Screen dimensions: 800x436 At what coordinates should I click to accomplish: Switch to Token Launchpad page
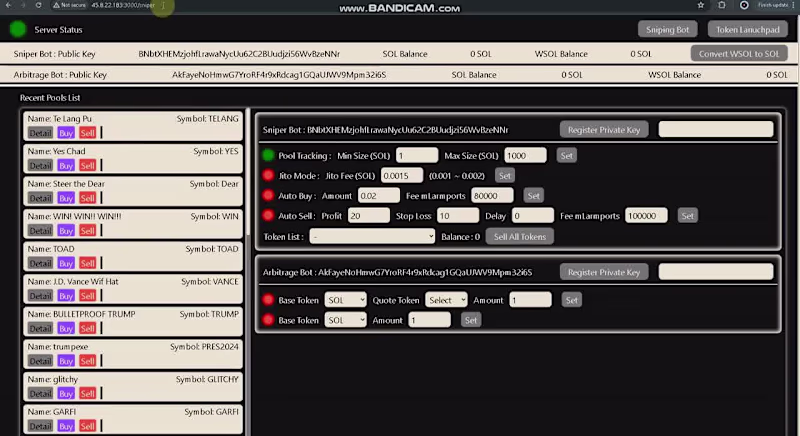coord(747,30)
